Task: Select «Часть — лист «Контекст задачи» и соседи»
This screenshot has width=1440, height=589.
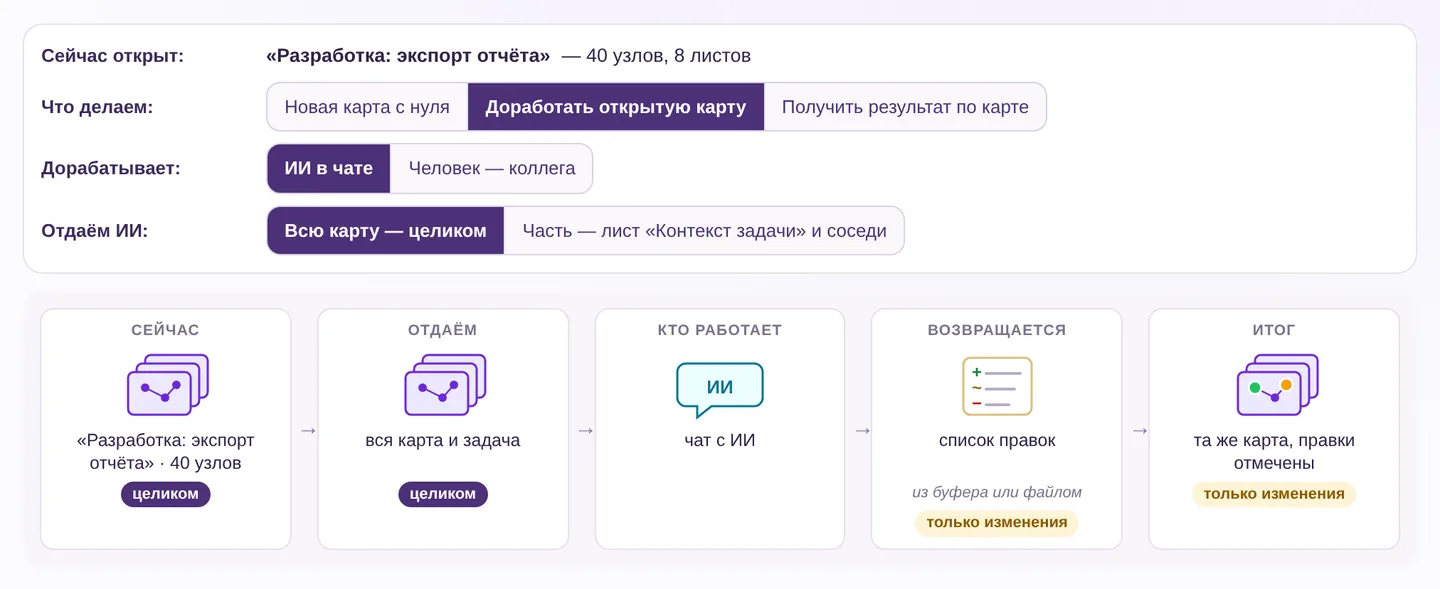Action: coord(704,231)
